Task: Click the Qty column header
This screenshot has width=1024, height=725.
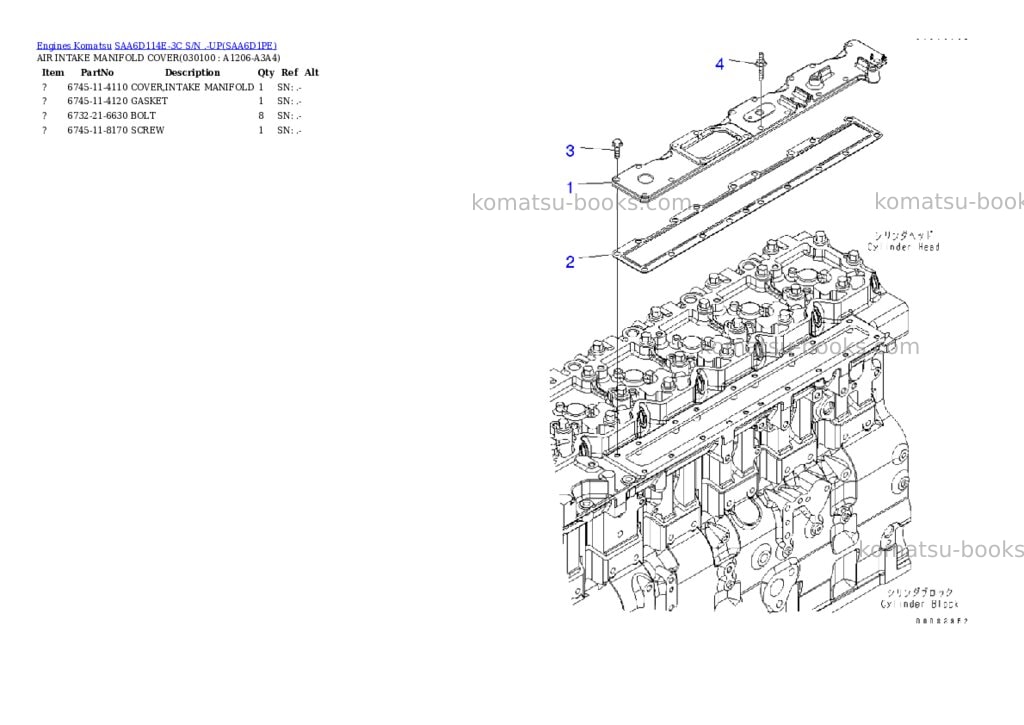Action: point(266,72)
